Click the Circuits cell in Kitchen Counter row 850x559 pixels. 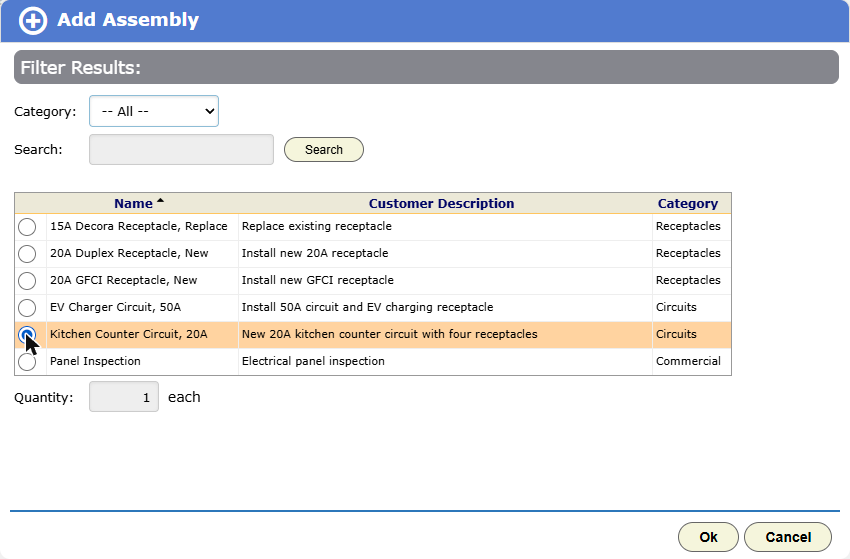pos(692,335)
